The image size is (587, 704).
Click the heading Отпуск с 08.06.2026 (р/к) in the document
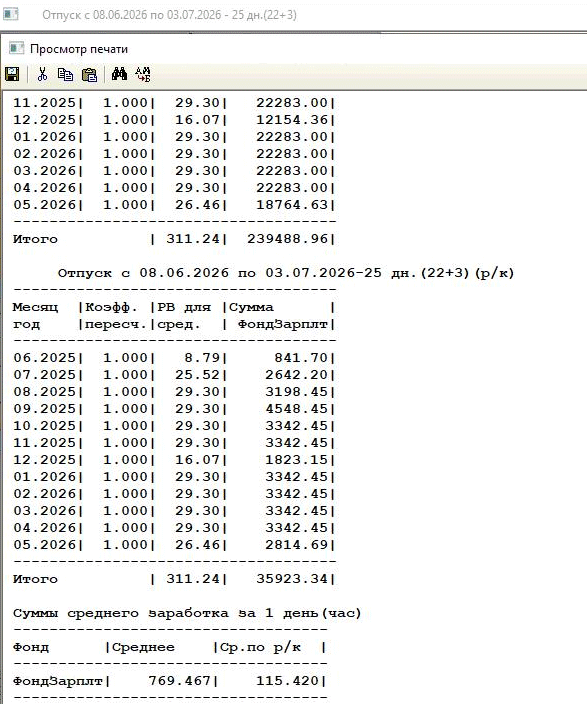click(x=286, y=273)
